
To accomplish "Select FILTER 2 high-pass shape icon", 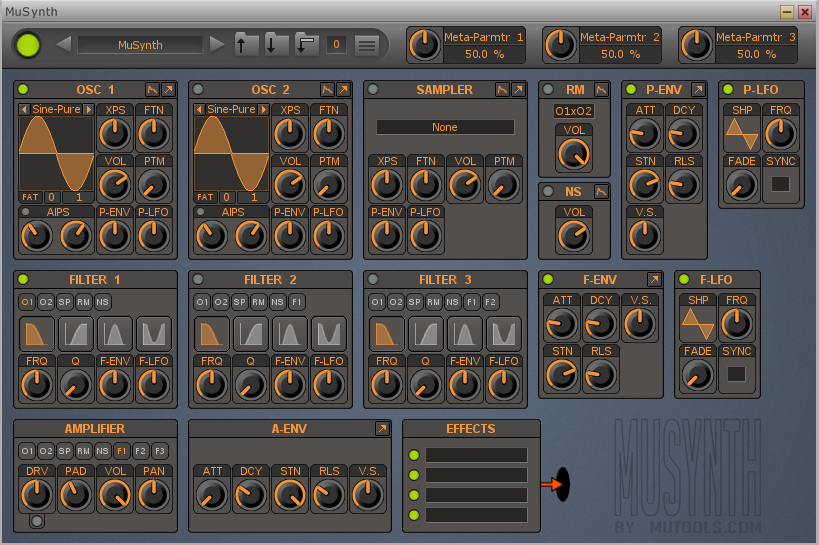I will coord(251,333).
